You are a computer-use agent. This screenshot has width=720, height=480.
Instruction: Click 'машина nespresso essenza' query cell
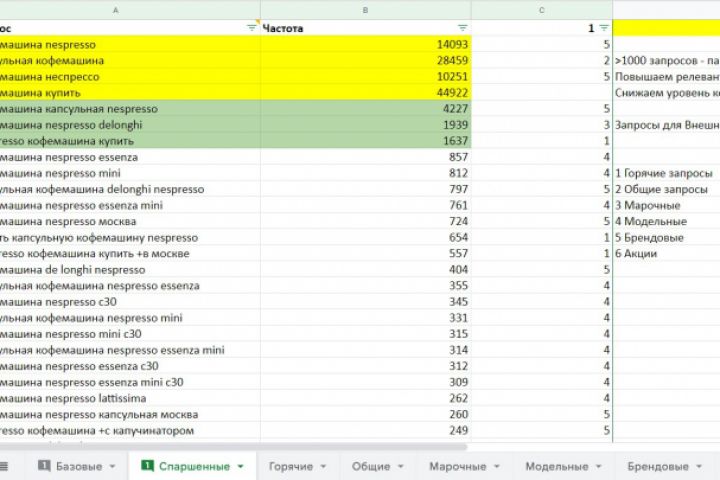pos(130,157)
